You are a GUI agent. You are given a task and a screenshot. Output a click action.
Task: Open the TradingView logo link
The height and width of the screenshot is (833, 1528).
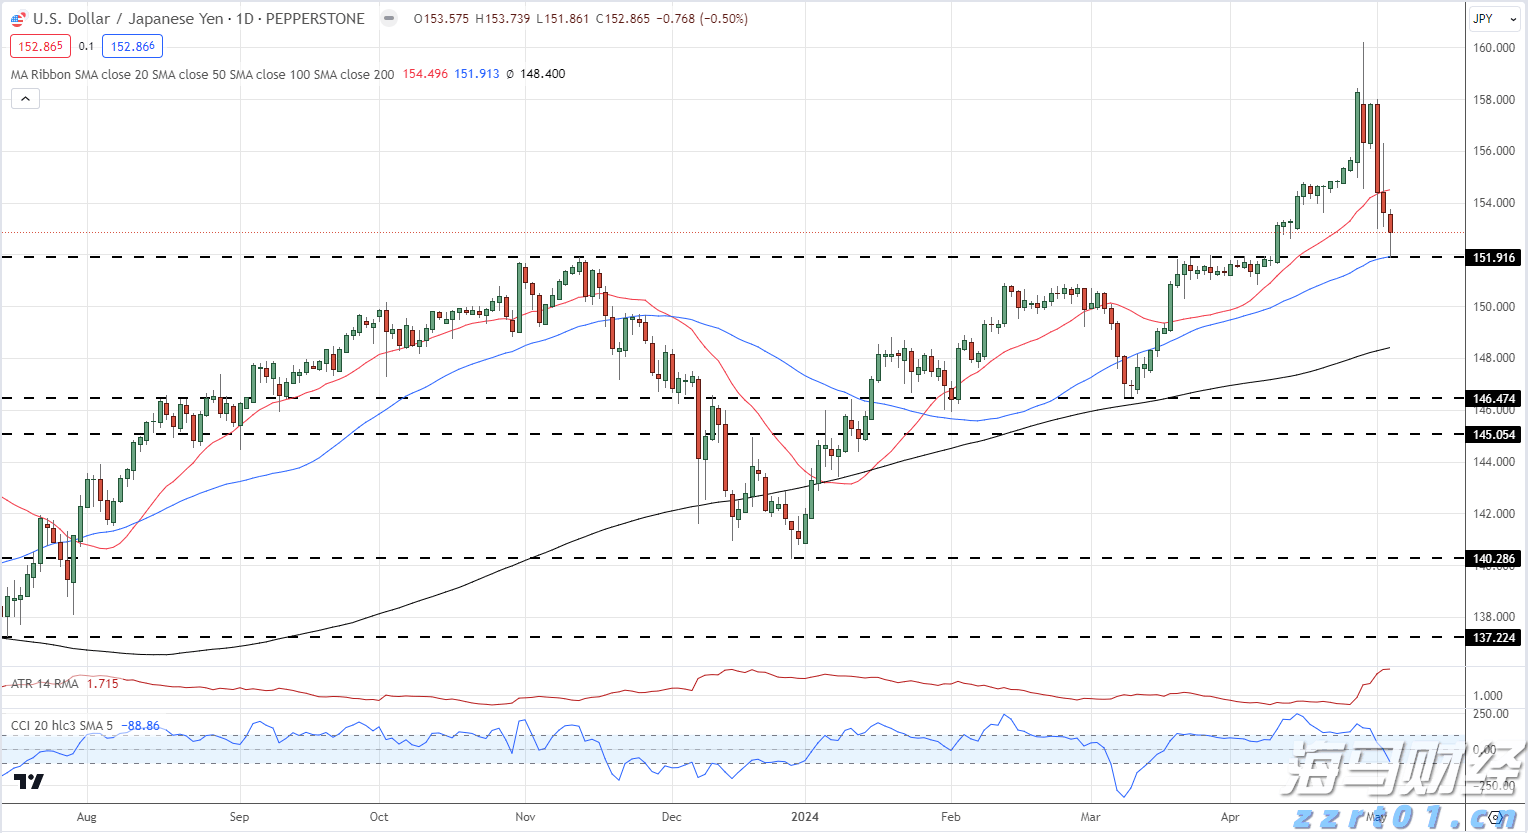(29, 782)
